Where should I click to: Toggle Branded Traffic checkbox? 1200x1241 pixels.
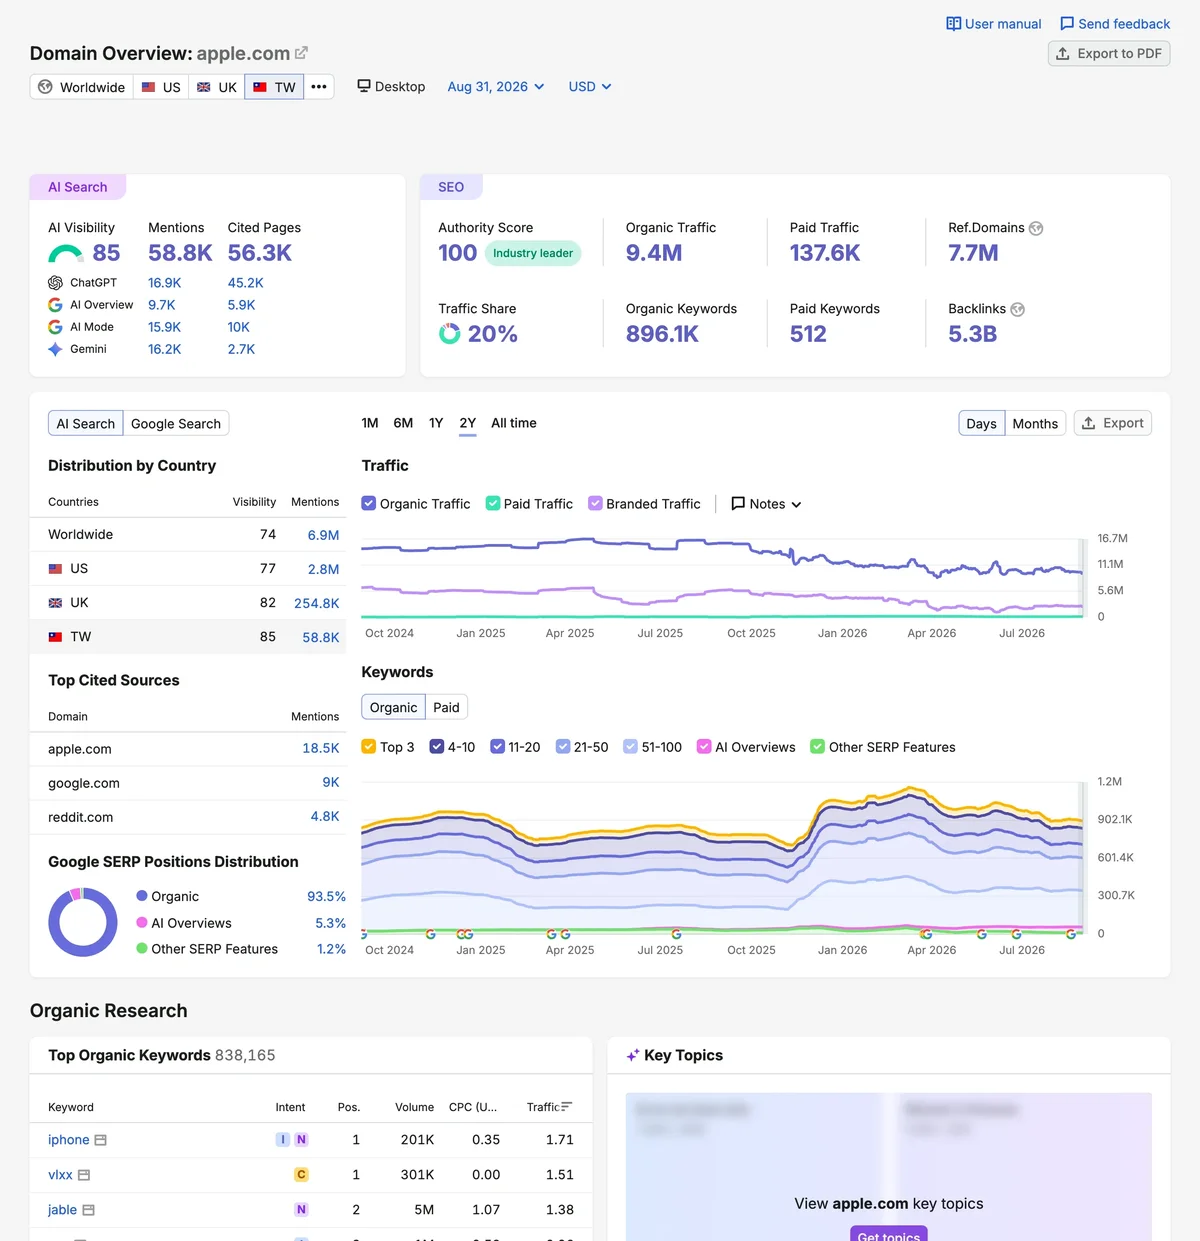tap(595, 504)
